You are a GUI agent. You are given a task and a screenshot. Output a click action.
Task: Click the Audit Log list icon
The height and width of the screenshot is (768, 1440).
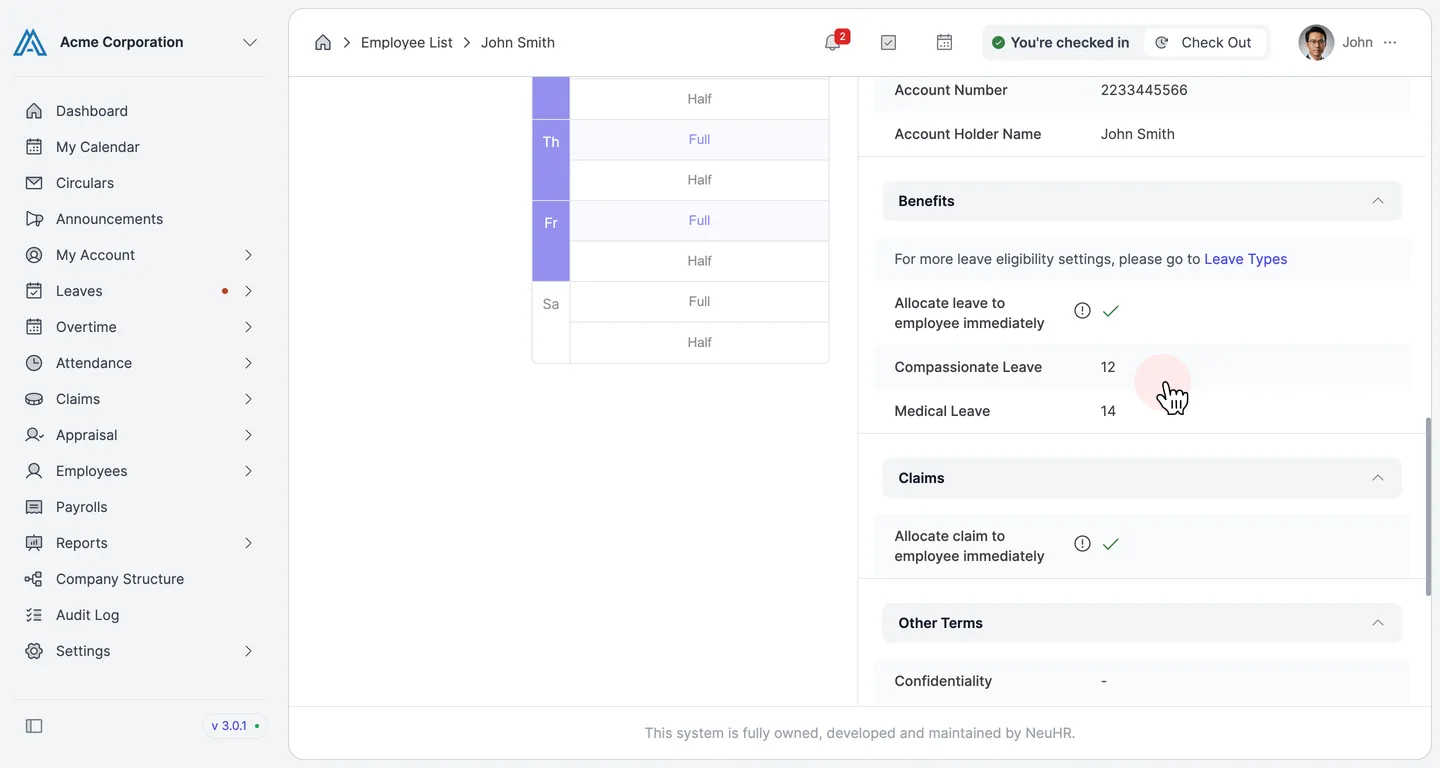coord(34,615)
